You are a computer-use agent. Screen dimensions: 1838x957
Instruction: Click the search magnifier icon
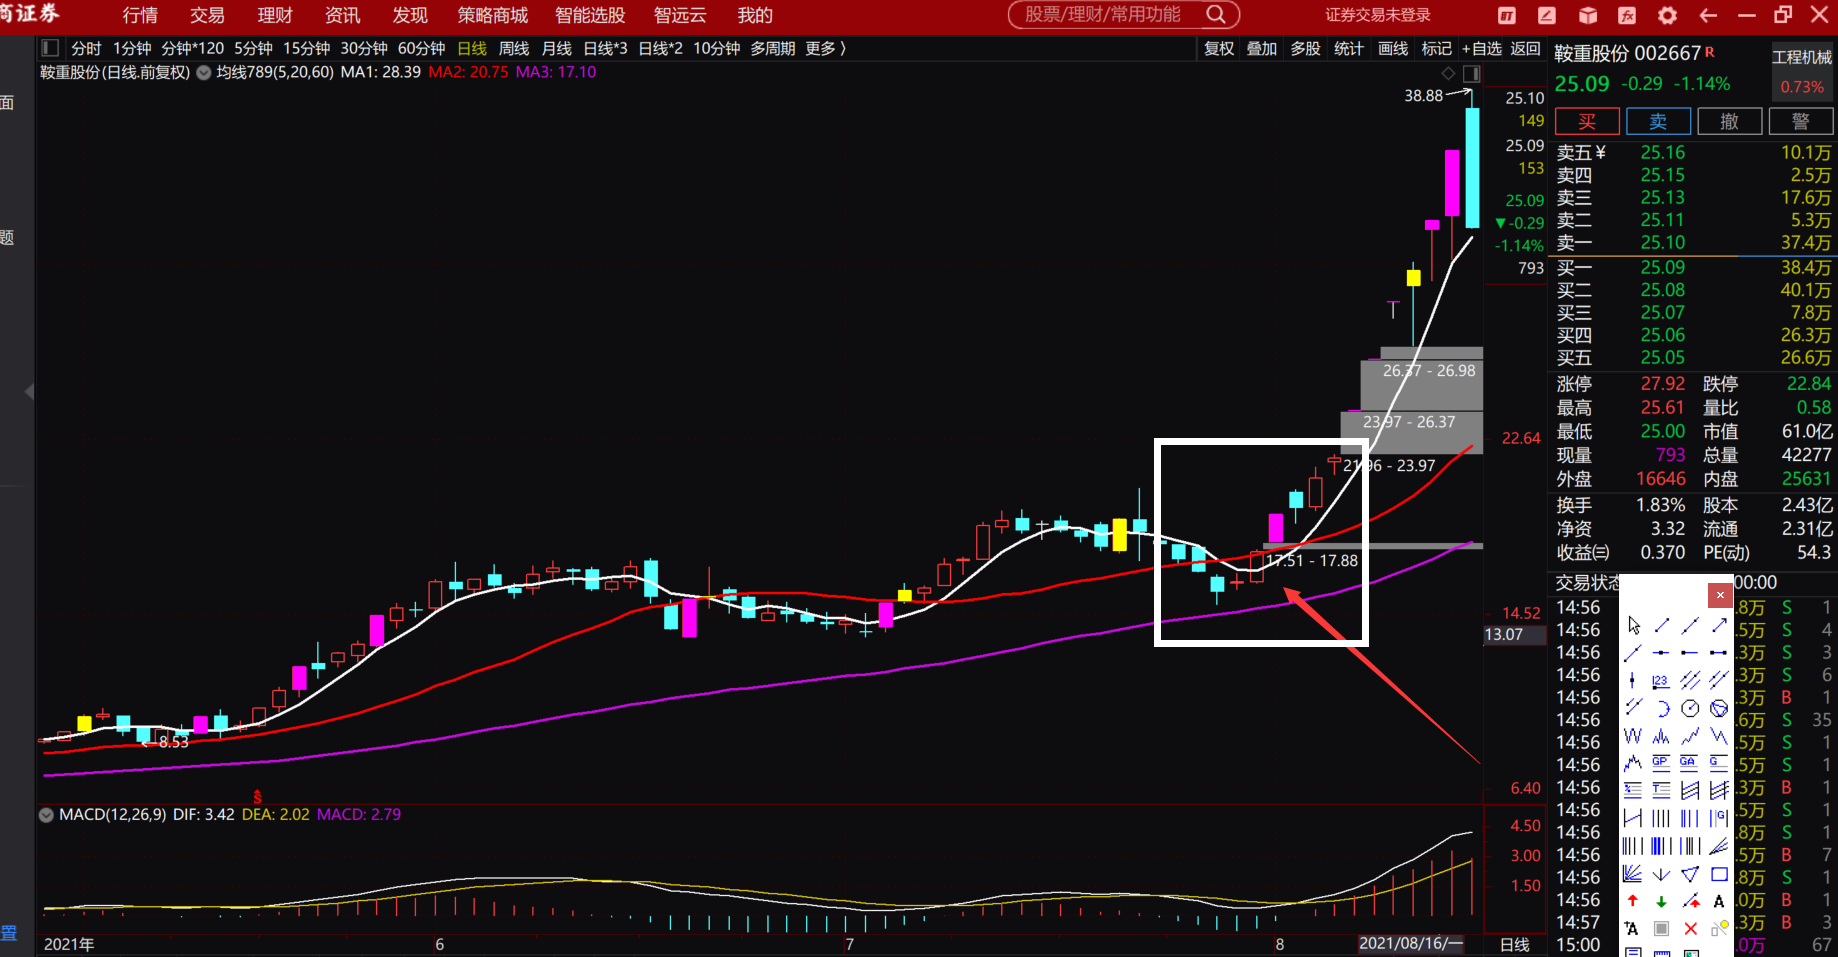pos(1216,14)
